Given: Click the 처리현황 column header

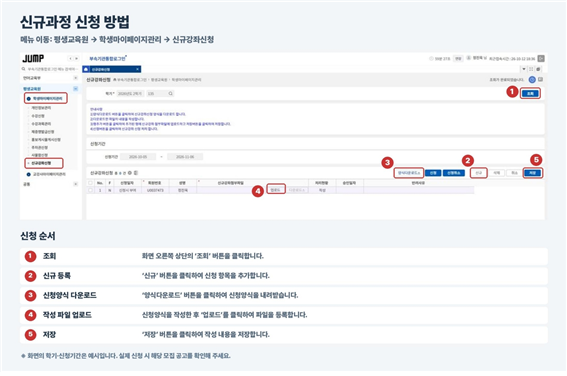Looking at the screenshot, I should pos(322,183).
